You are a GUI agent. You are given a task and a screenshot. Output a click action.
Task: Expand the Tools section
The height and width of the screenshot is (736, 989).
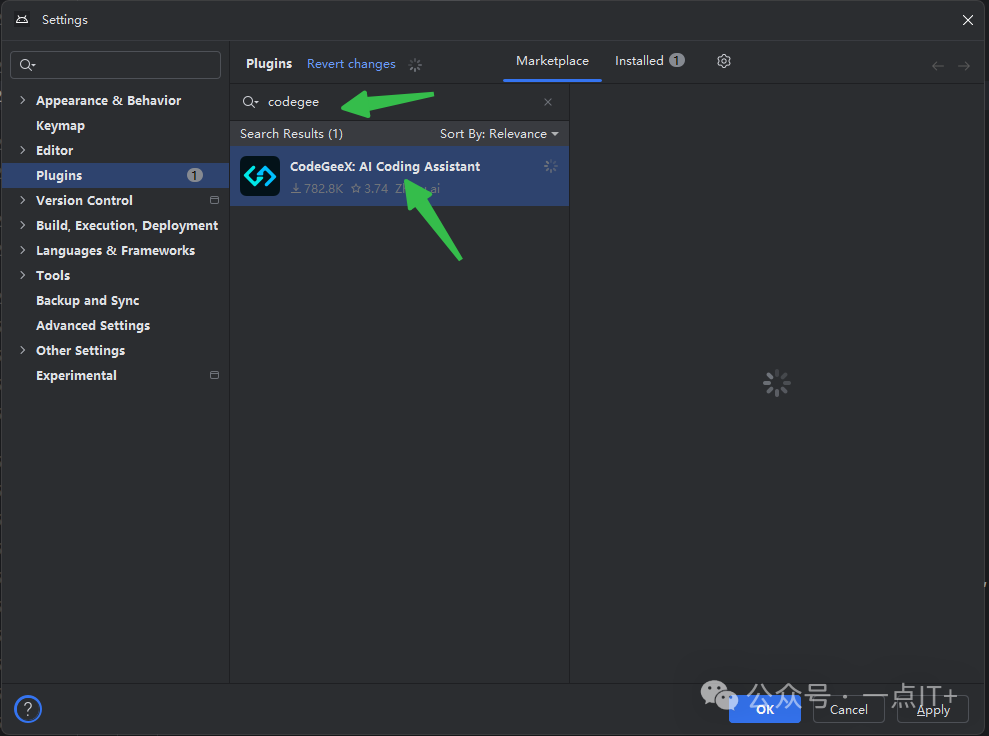tap(23, 275)
